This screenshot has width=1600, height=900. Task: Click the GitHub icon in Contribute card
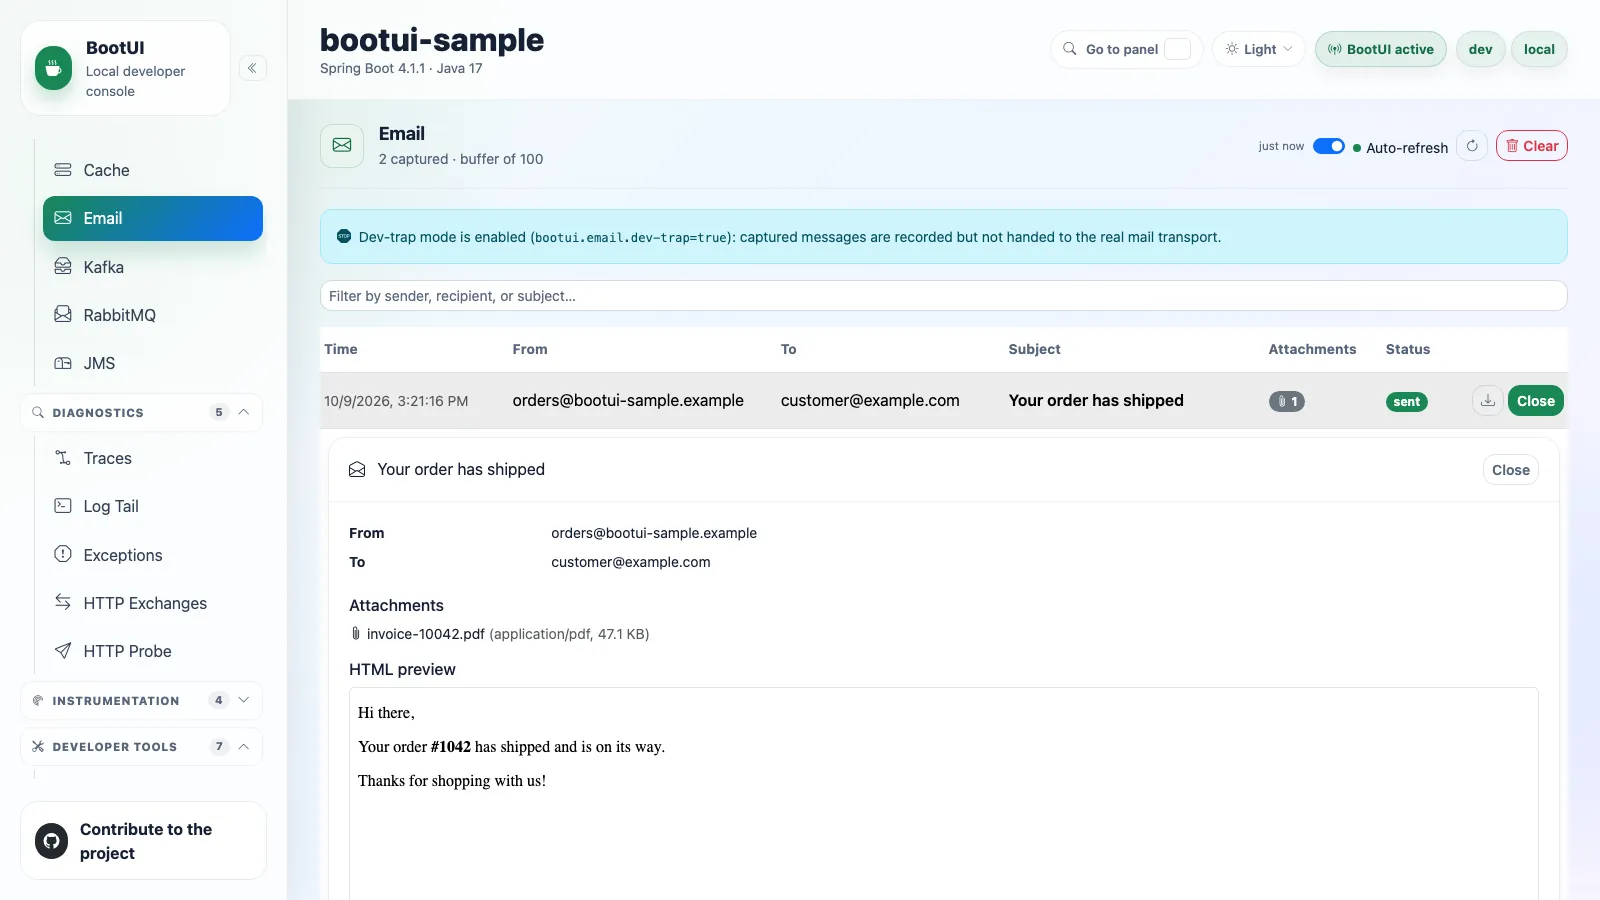tap(52, 841)
